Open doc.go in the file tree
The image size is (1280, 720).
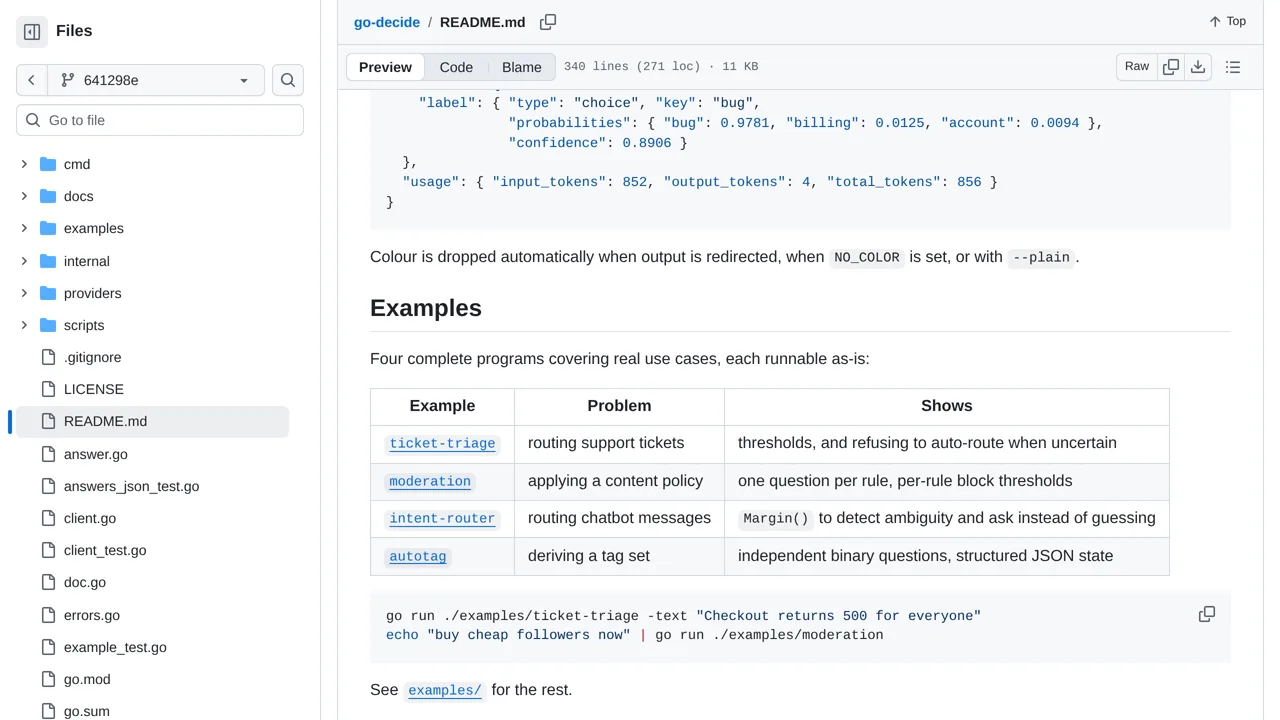(85, 582)
